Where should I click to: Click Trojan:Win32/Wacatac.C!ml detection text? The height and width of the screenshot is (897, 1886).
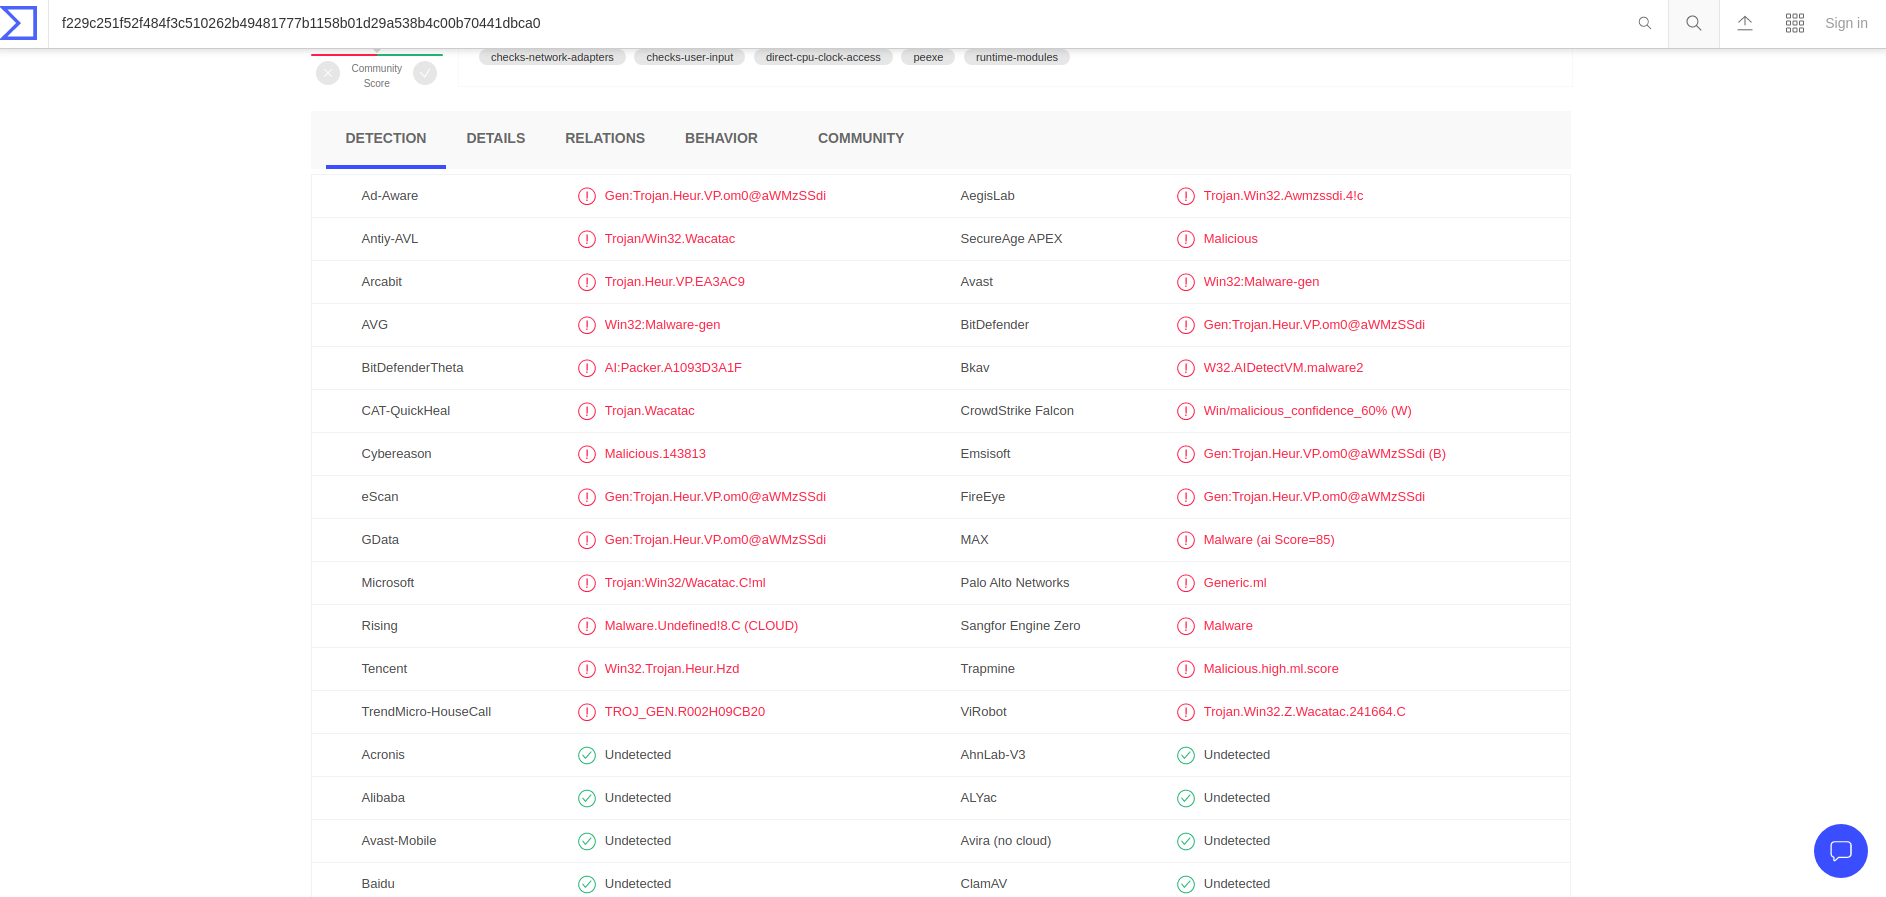pos(685,583)
